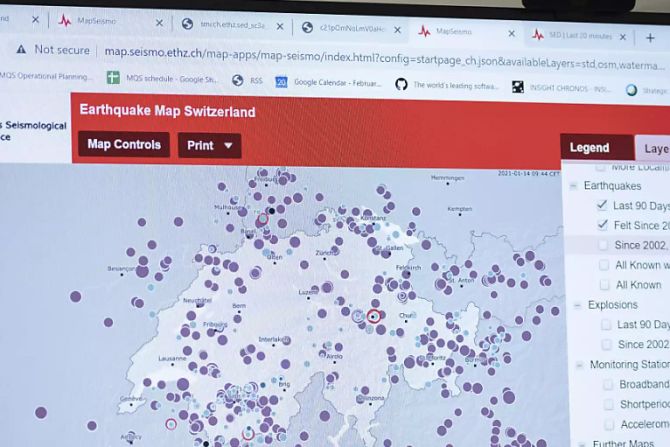Screen dimensions: 670x447
Task: Click the Zürich city label on the map
Action: pos(327,253)
